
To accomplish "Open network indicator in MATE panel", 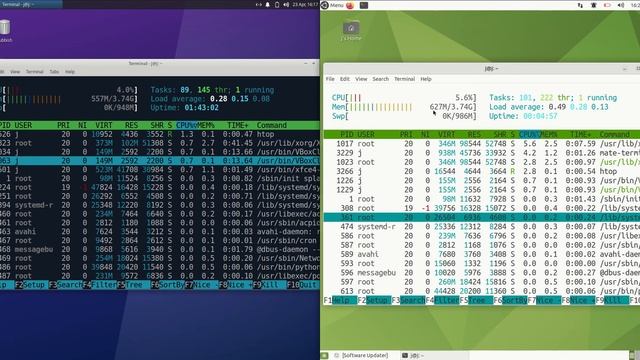I will pos(580,5).
